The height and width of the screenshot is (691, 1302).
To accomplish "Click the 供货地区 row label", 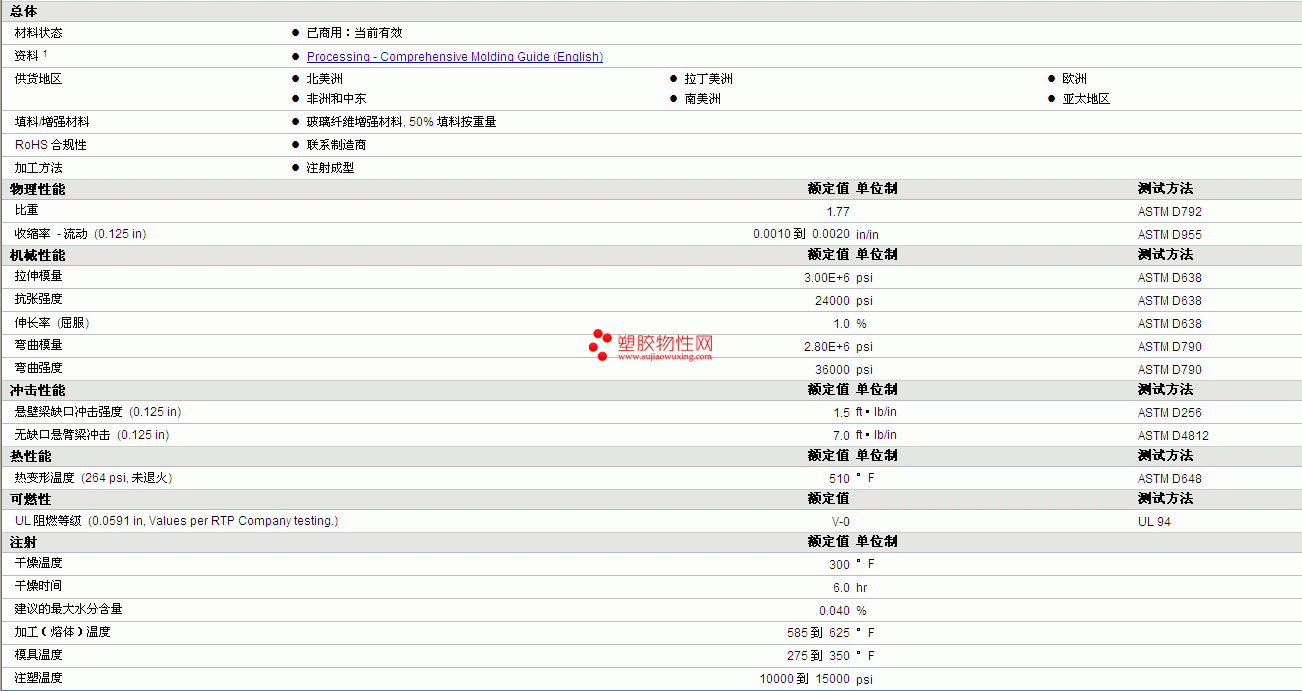I will [39, 79].
